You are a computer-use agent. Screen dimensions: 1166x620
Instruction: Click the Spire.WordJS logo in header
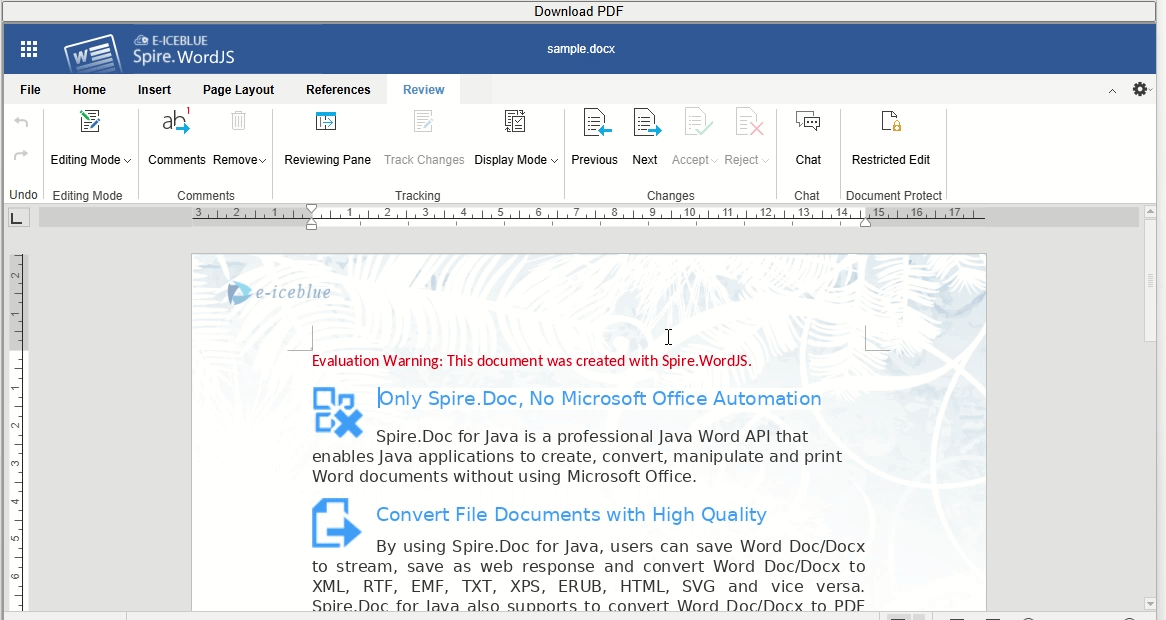tap(149, 52)
